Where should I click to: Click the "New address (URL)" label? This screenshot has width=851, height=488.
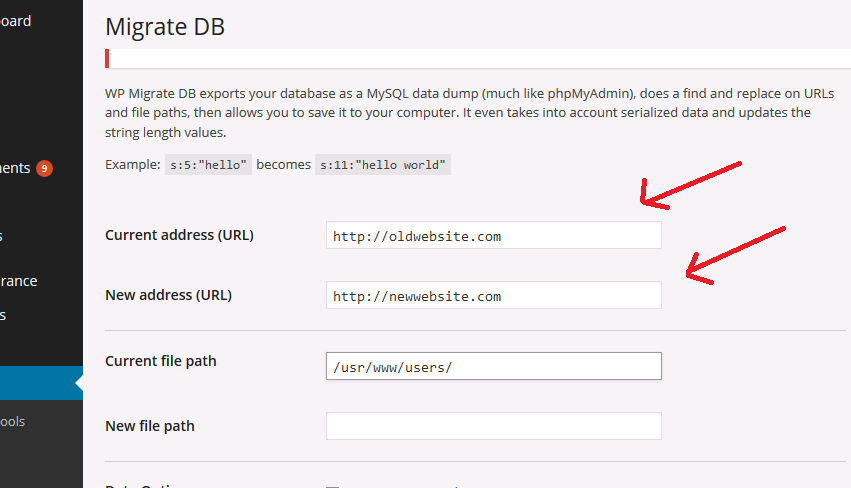pos(168,296)
